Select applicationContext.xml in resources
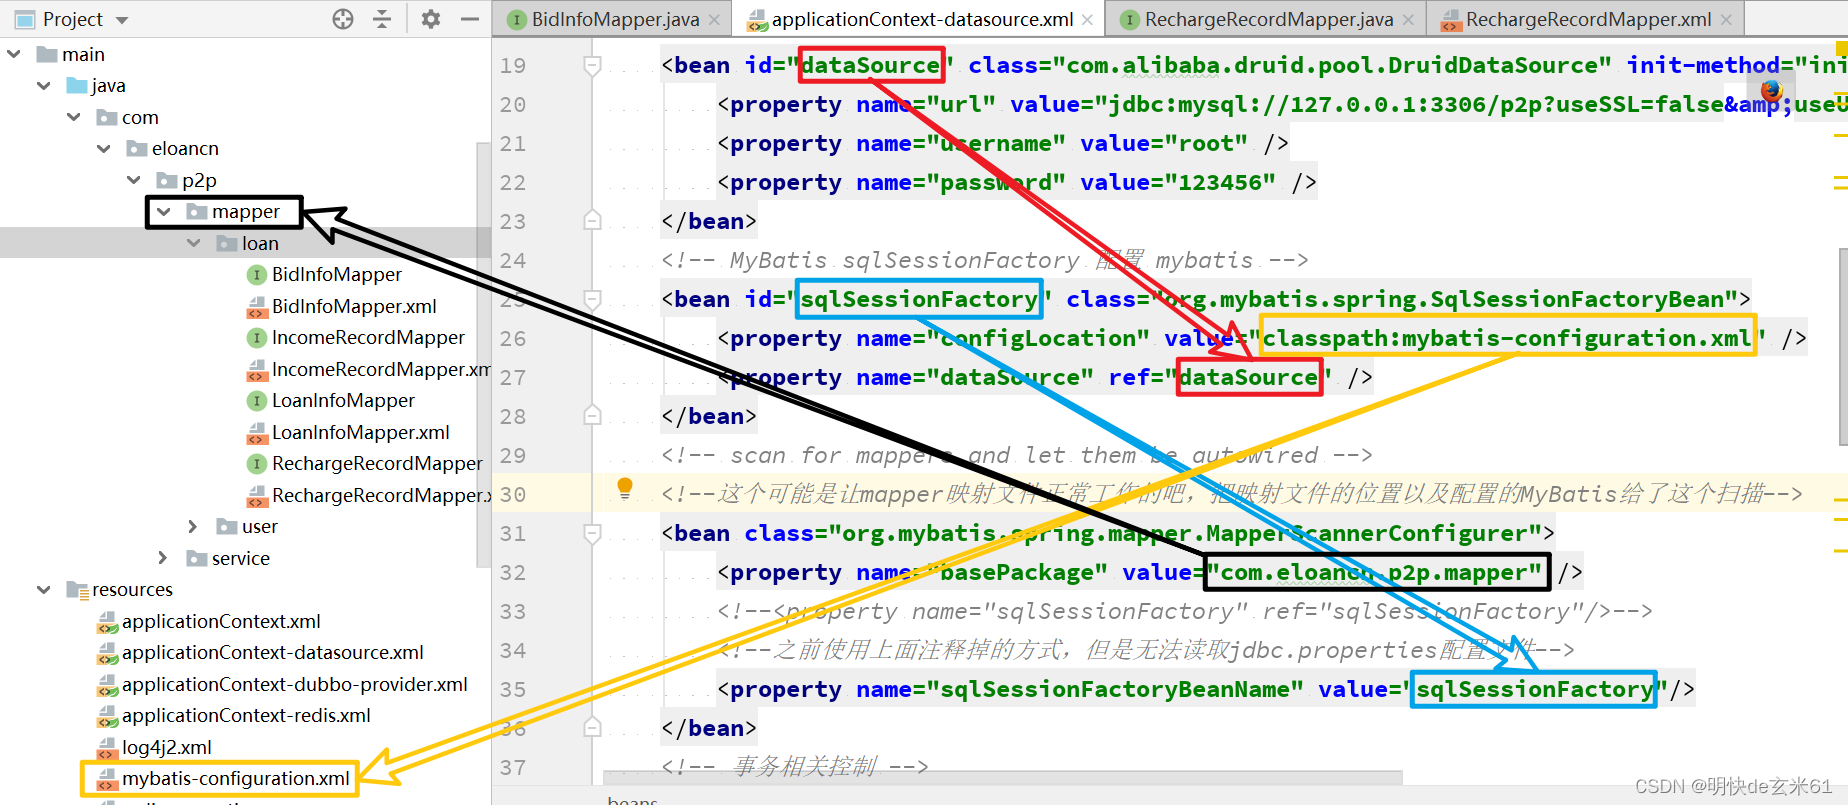Screen dimensions: 1848x805 221,622
